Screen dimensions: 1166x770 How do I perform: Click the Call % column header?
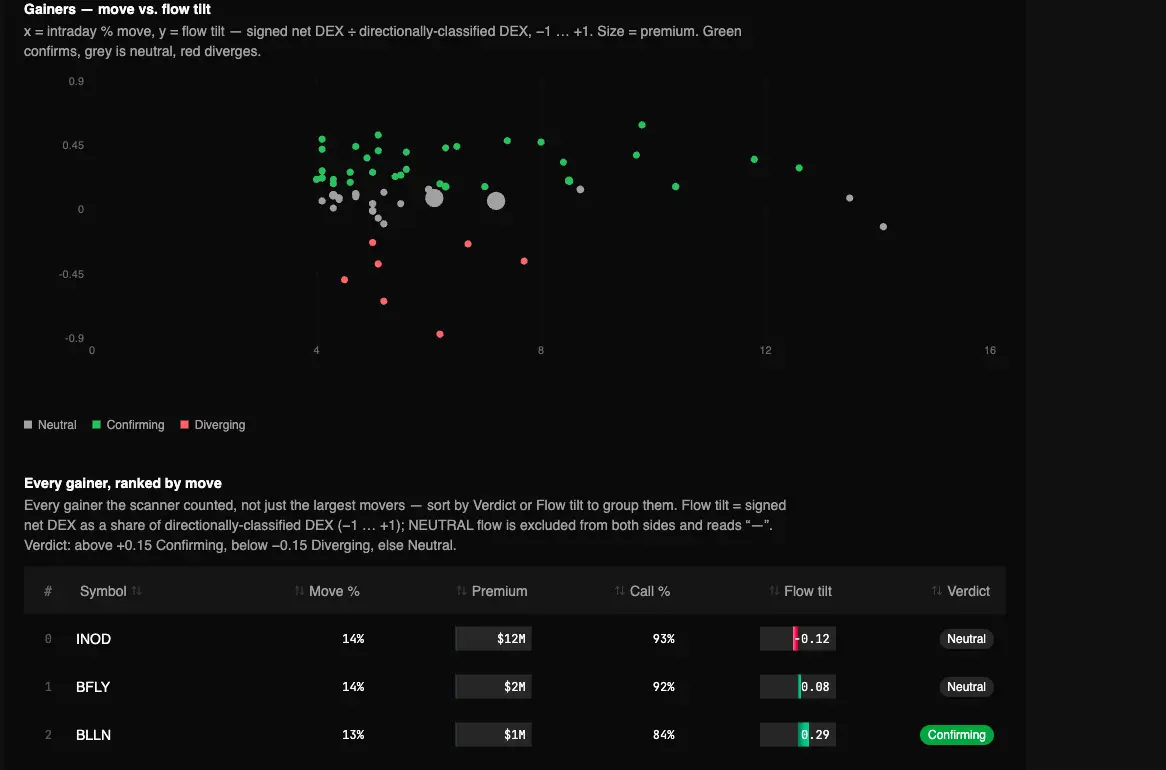(x=650, y=591)
